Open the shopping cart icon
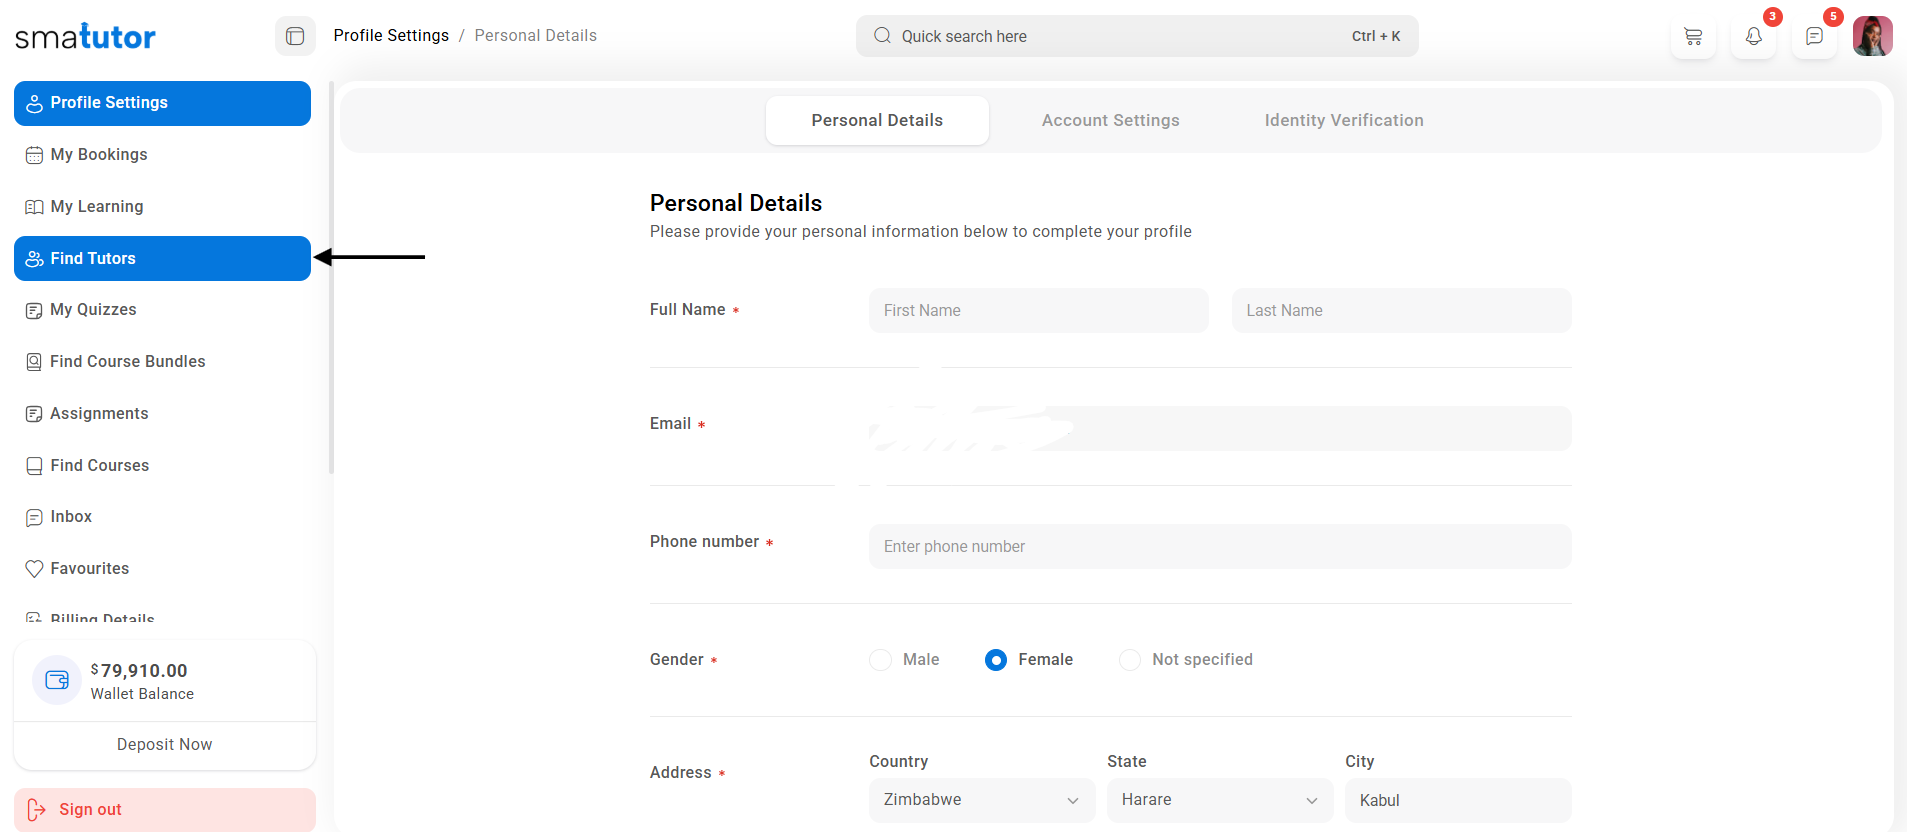The width and height of the screenshot is (1907, 832). pos(1693,37)
